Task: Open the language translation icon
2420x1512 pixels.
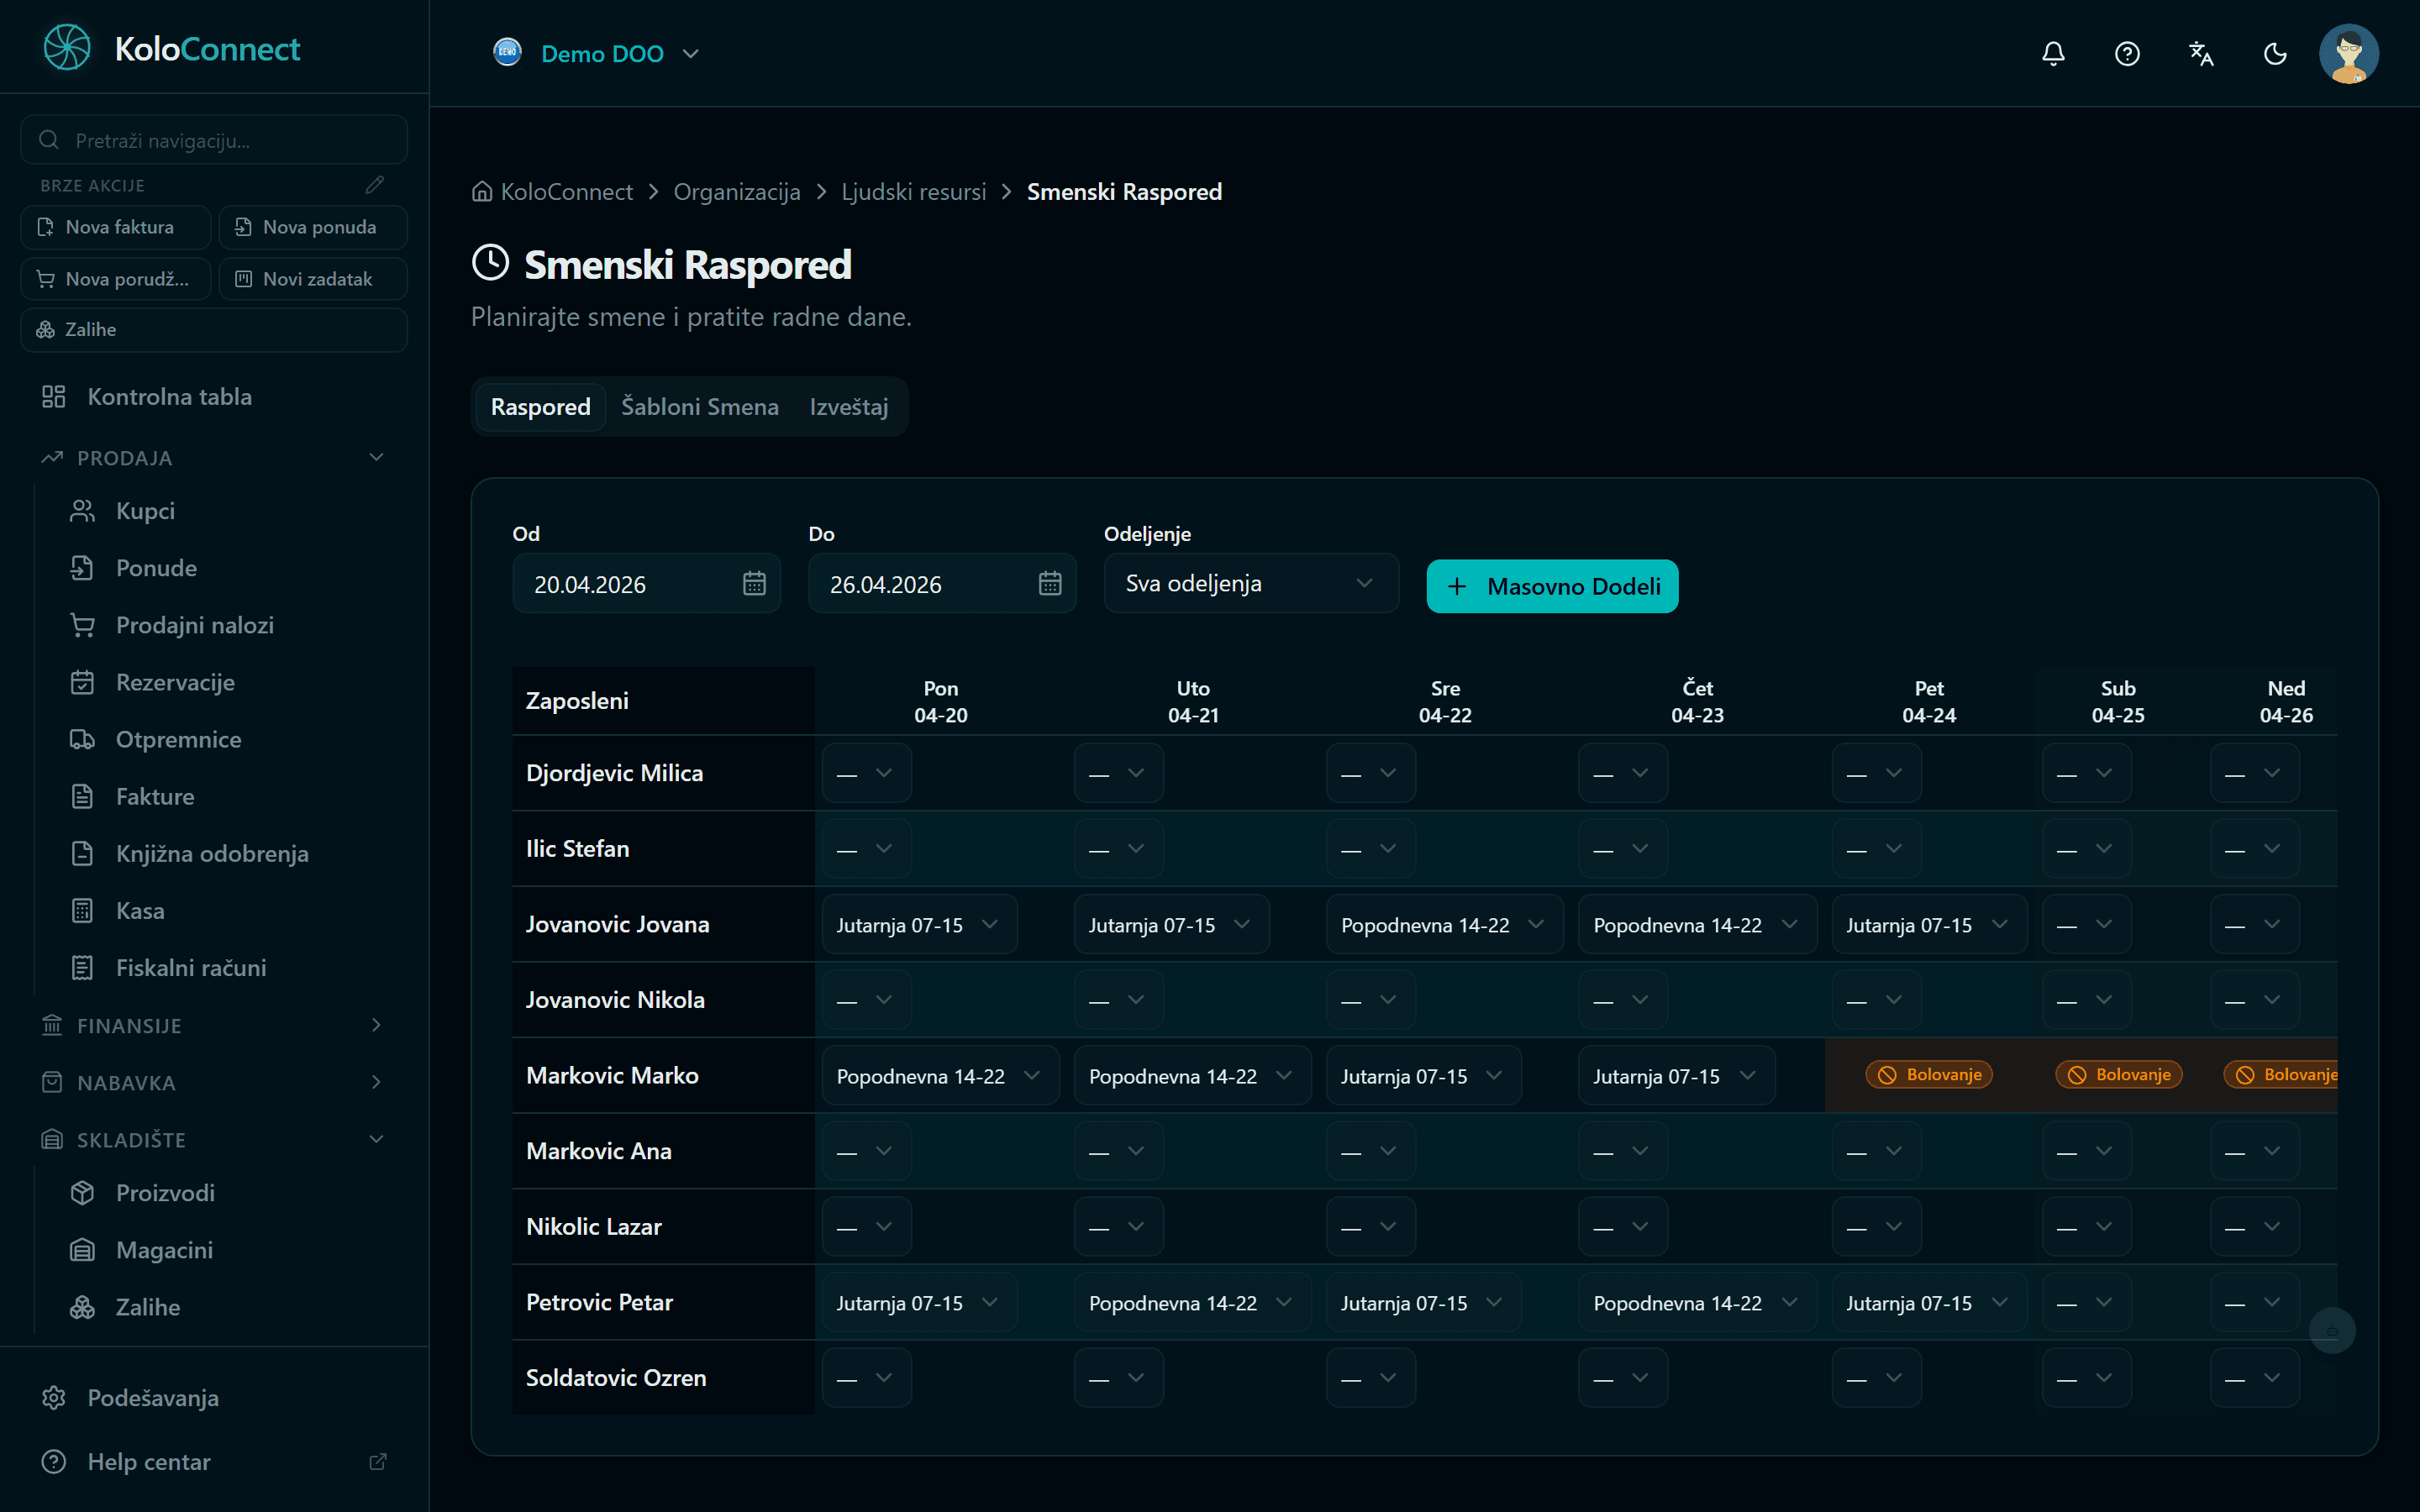Action: (2201, 54)
